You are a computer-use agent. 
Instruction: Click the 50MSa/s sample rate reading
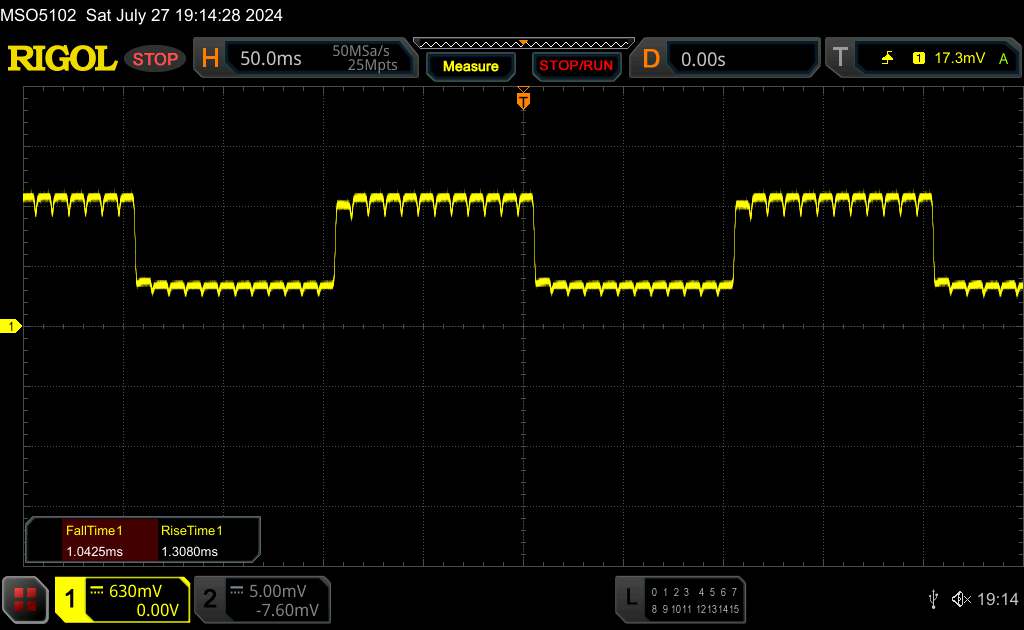(361, 51)
